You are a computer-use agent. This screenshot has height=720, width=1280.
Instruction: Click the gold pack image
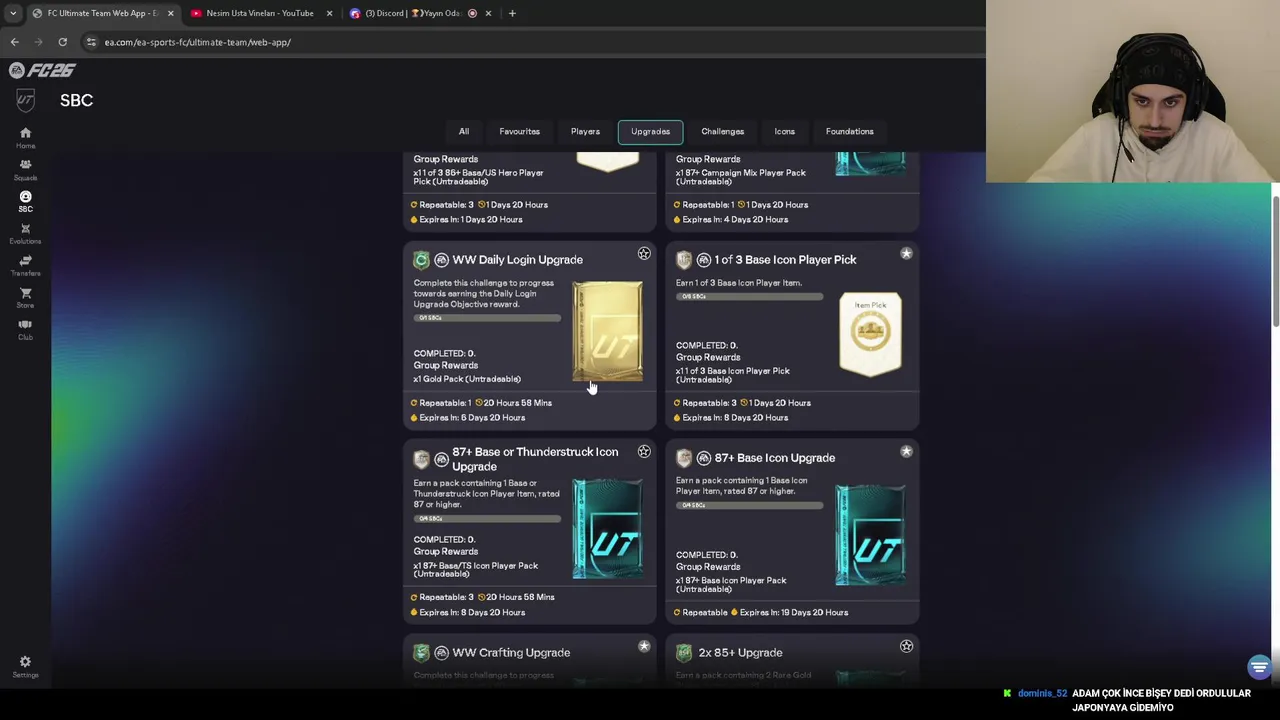click(x=608, y=331)
